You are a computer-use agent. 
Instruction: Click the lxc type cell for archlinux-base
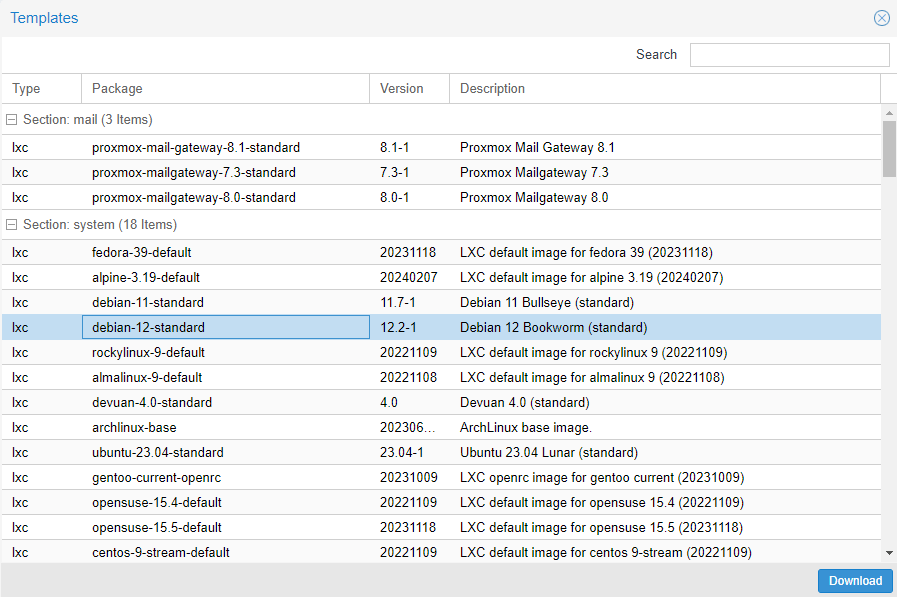tap(42, 428)
